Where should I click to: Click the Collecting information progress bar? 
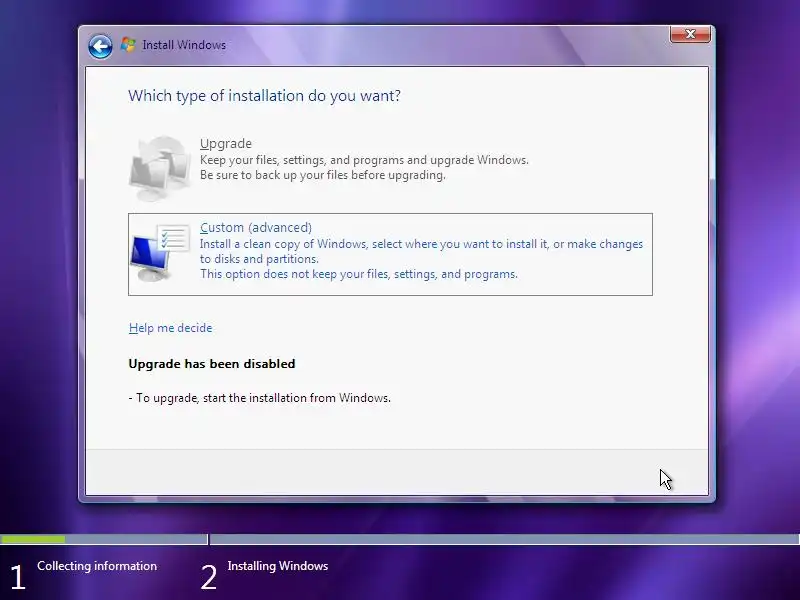click(x=104, y=539)
